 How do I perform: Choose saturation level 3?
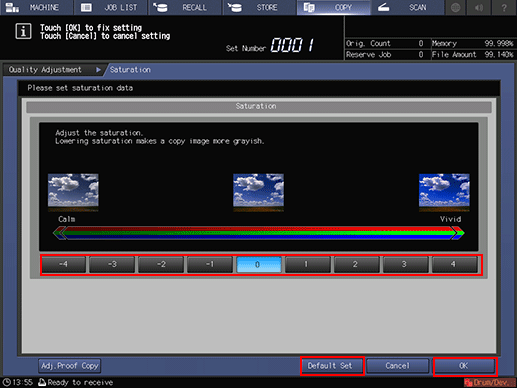click(x=406, y=264)
